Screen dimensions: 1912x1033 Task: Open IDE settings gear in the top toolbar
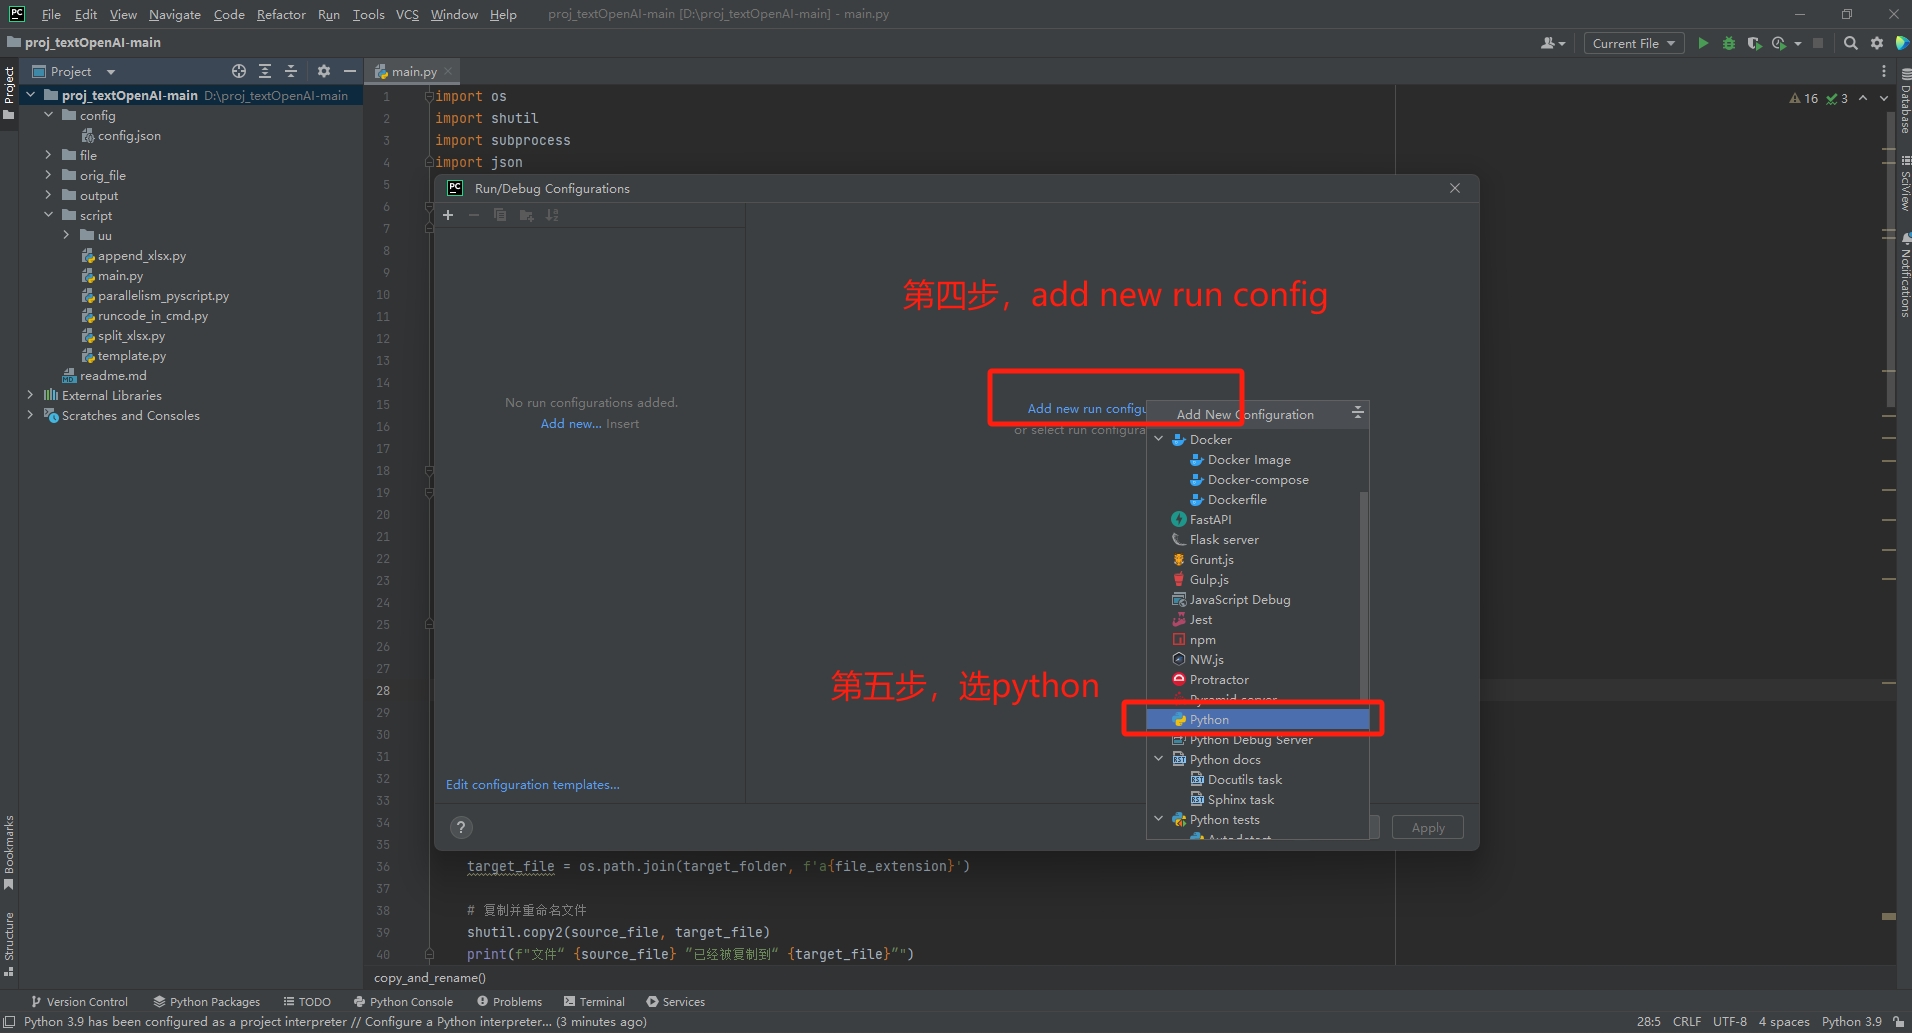click(1877, 43)
